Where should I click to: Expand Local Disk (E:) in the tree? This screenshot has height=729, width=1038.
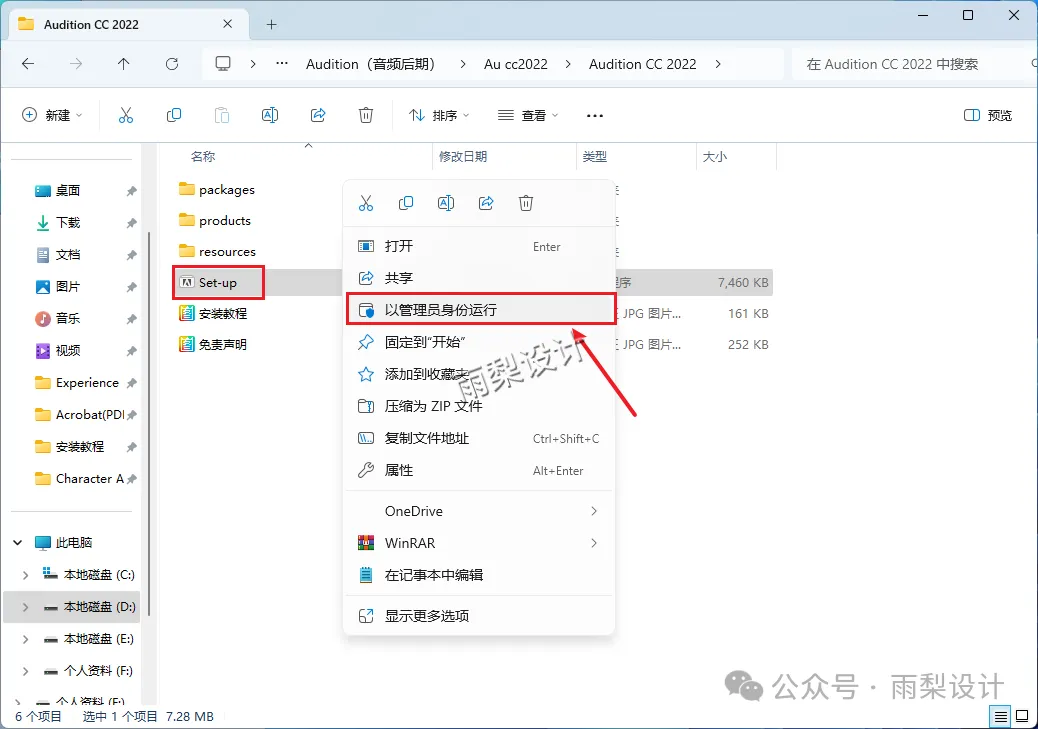pos(25,639)
